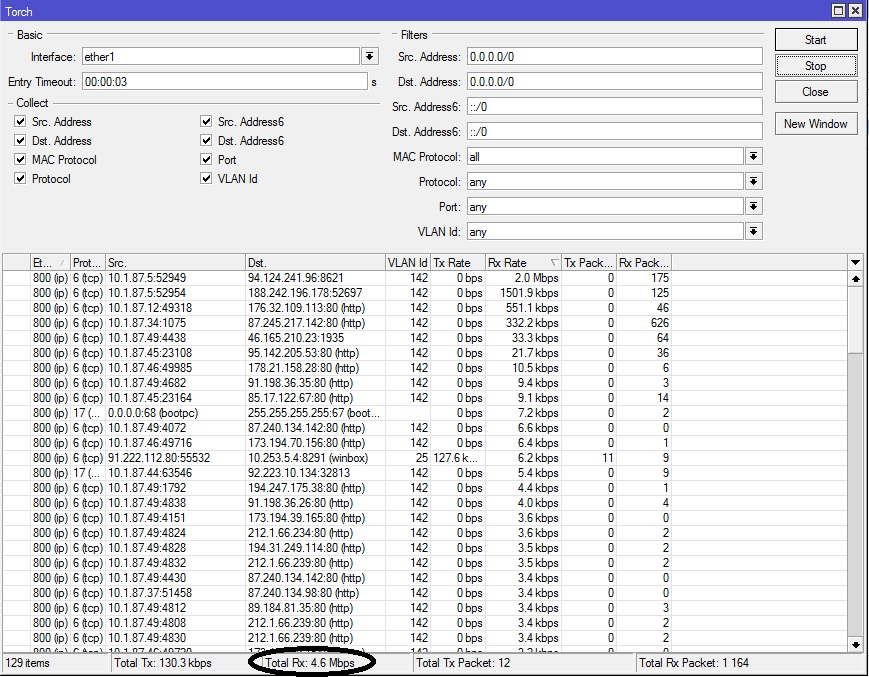Sort by the Tx Pack... column header
Image resolution: width=869 pixels, height=677 pixels.
pos(589,263)
